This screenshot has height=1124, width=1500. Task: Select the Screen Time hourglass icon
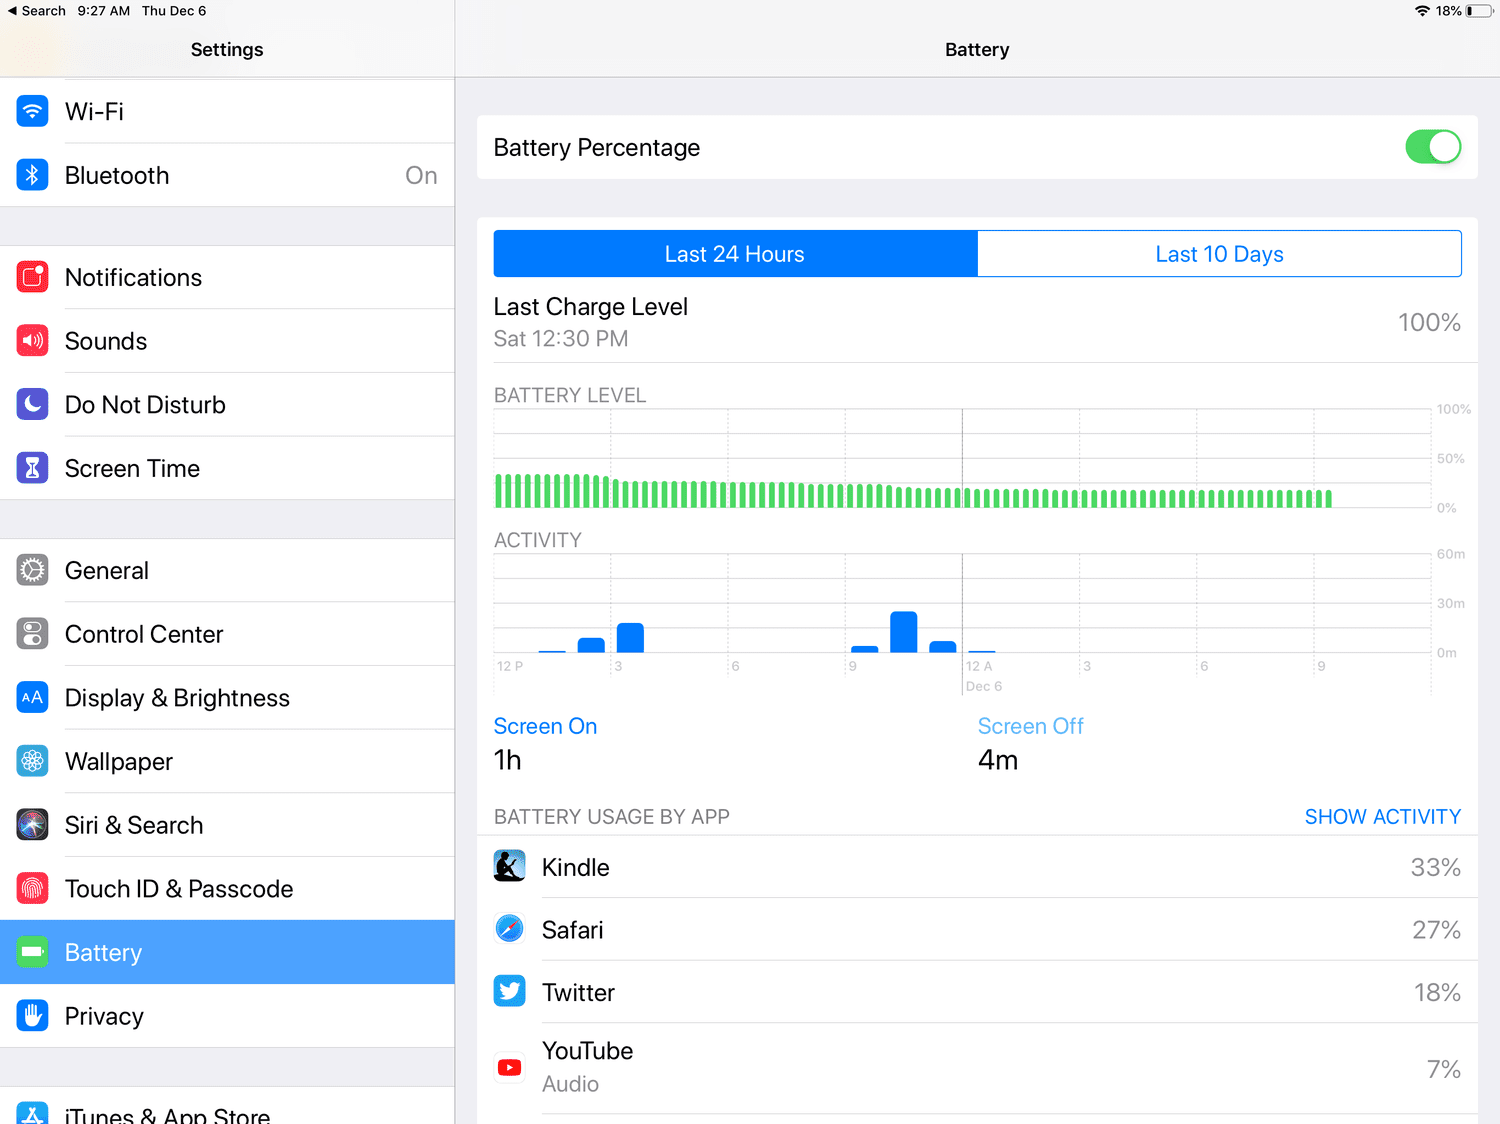point(32,468)
